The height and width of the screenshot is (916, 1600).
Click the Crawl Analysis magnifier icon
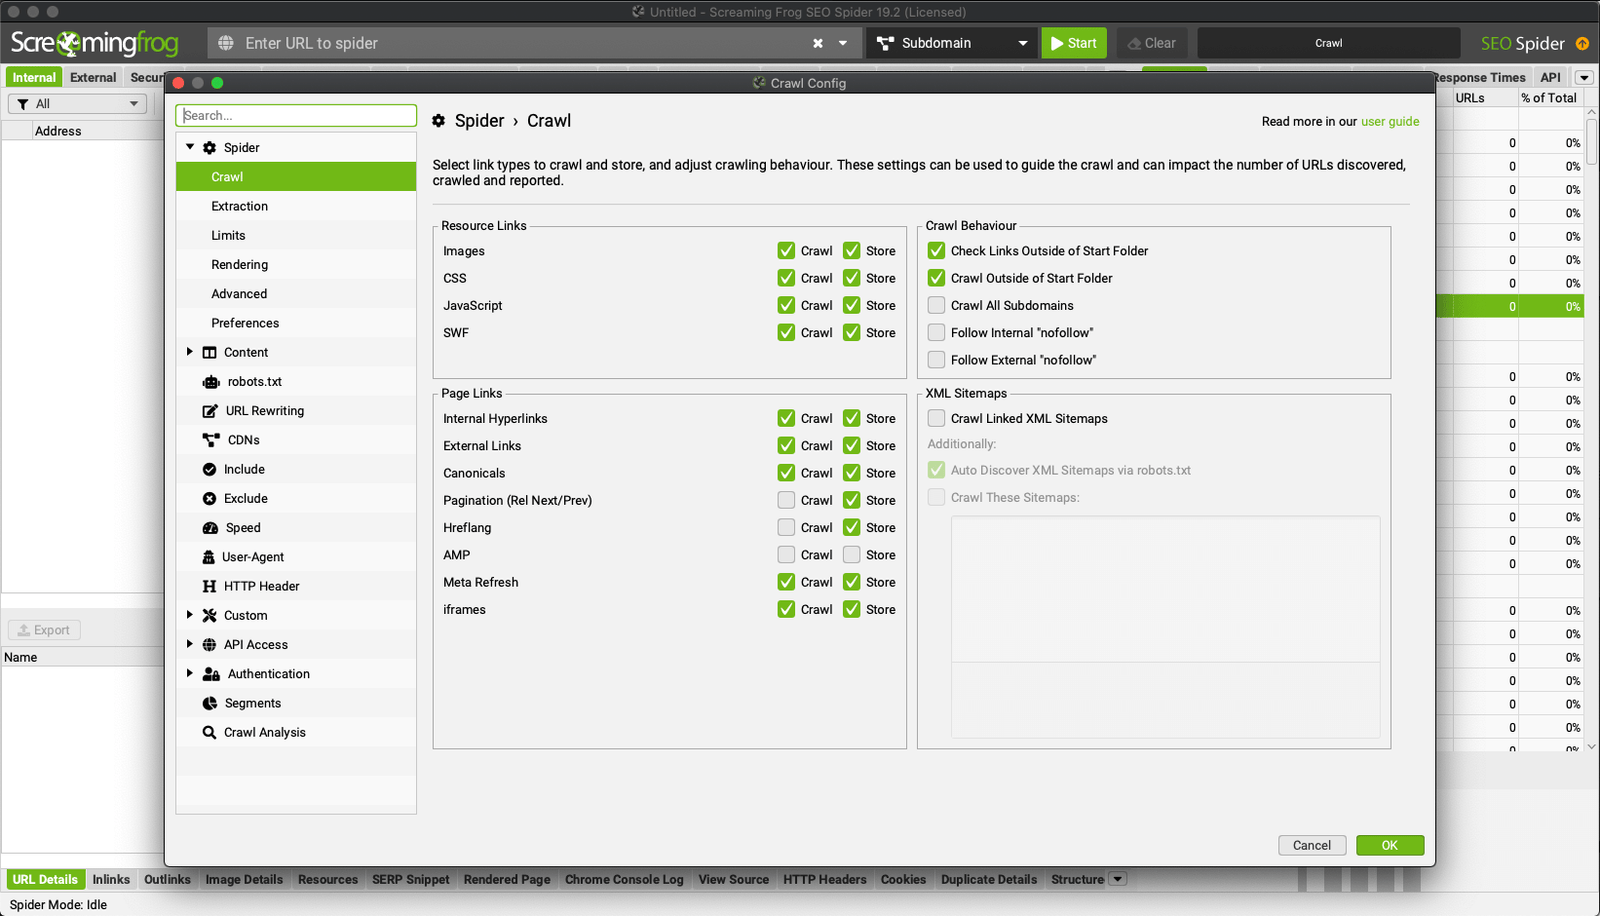pyautogui.click(x=209, y=733)
